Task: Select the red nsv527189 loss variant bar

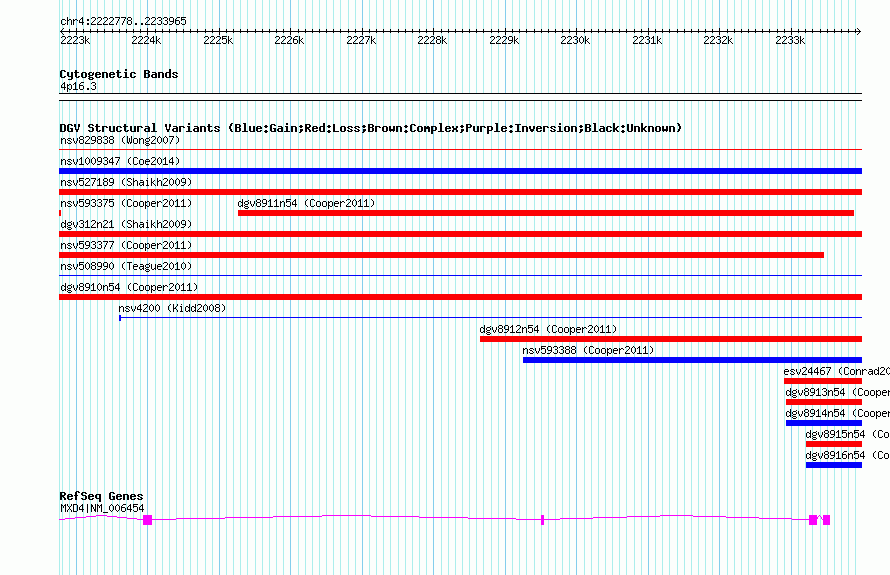Action: [460, 192]
